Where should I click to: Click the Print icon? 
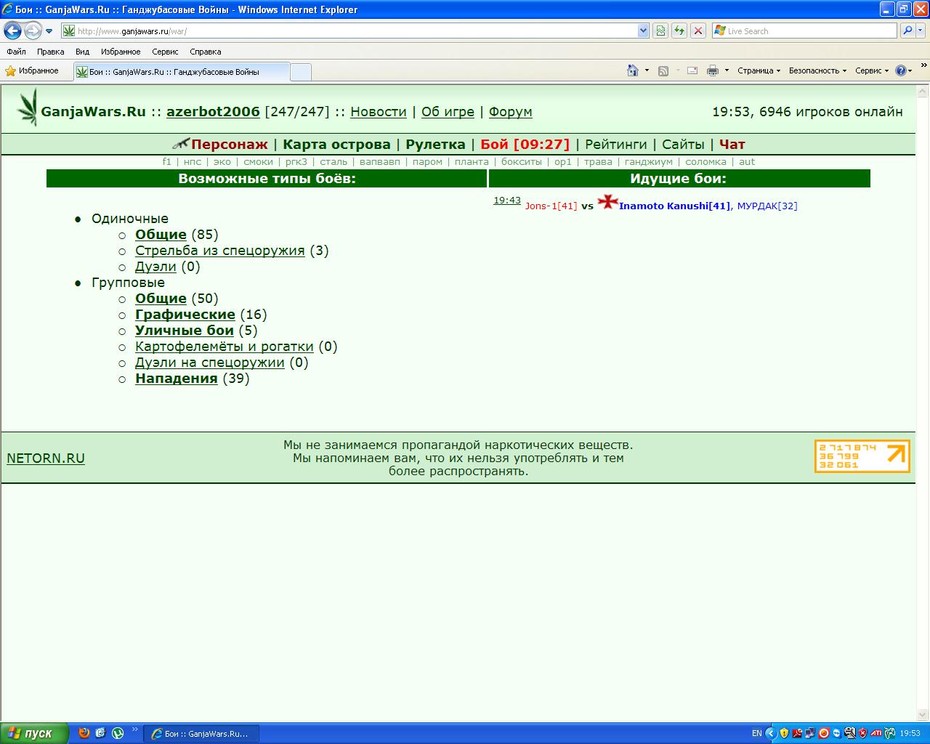click(x=712, y=71)
